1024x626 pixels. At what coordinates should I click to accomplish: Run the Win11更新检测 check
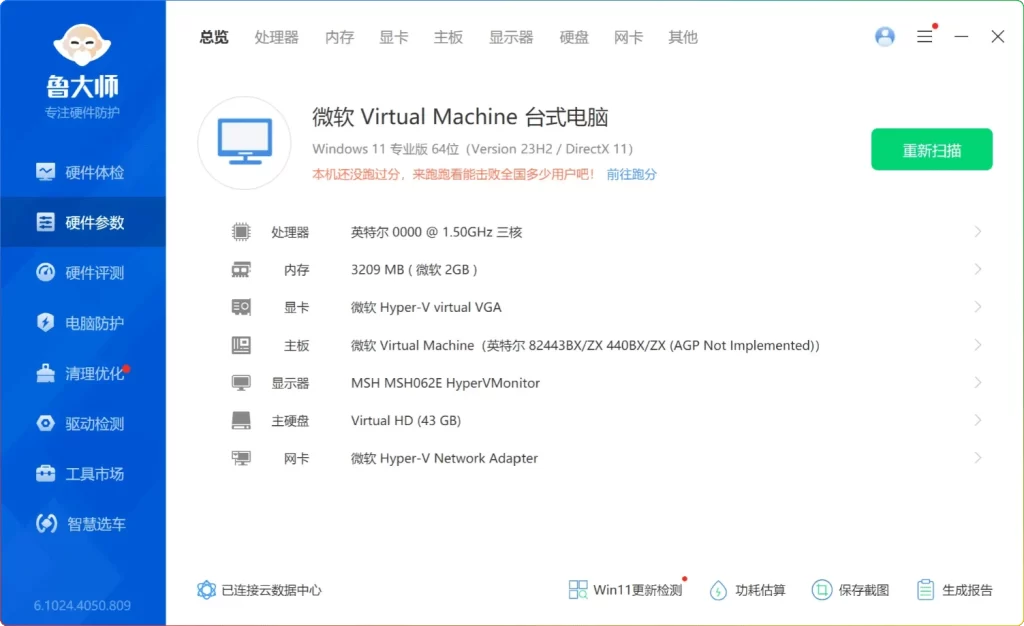pos(625,590)
